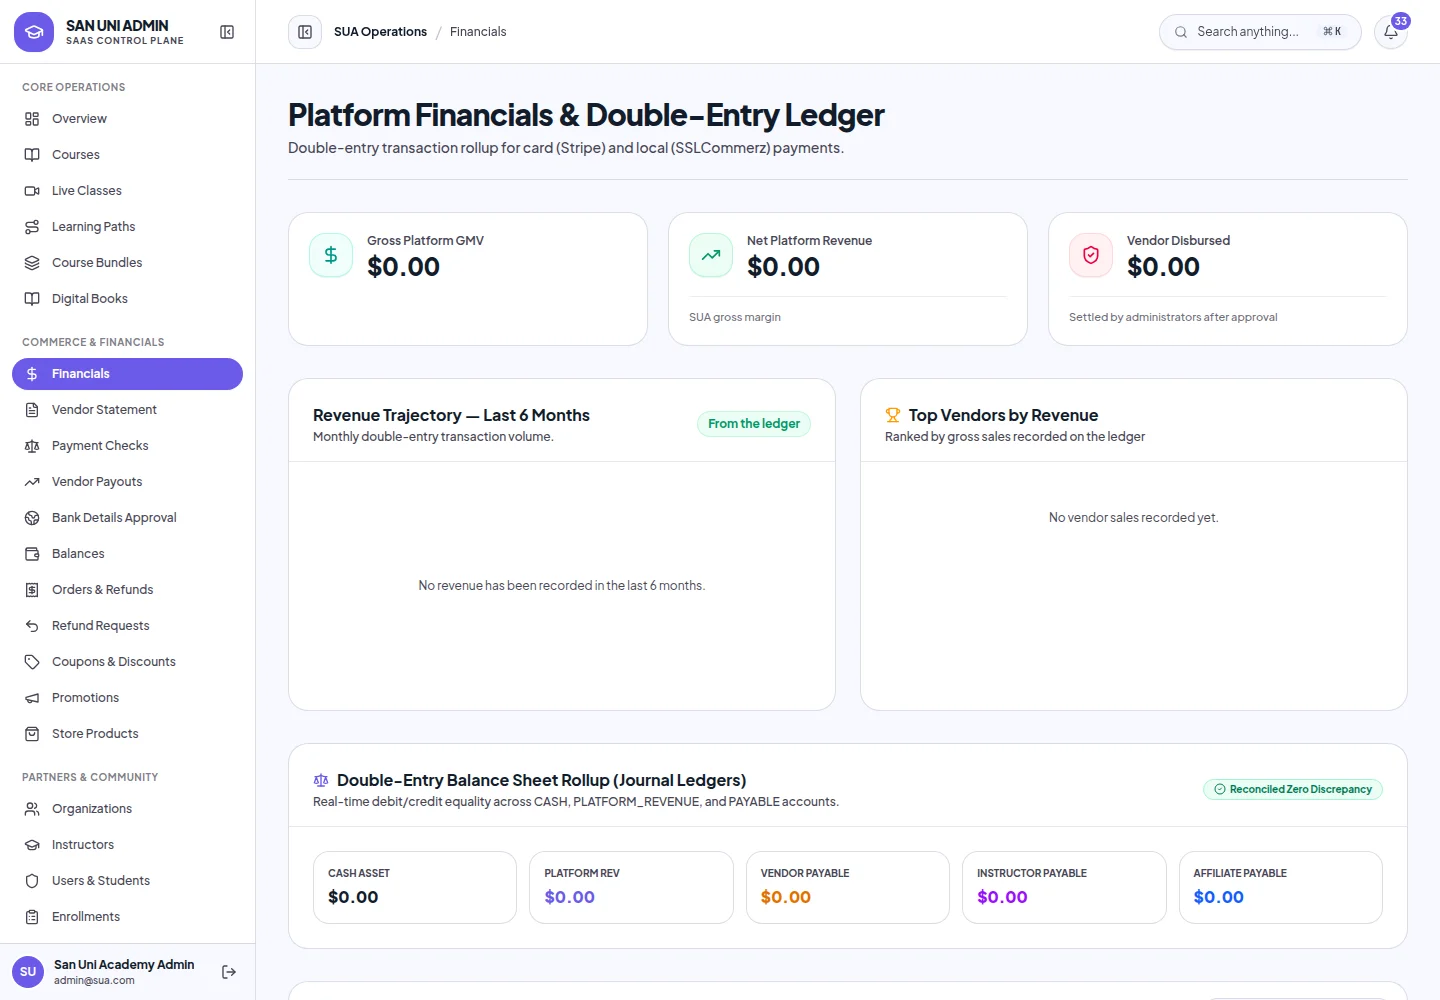Click the Overview grid icon in sidebar
Viewport: 1440px width, 1000px height.
coord(32,119)
